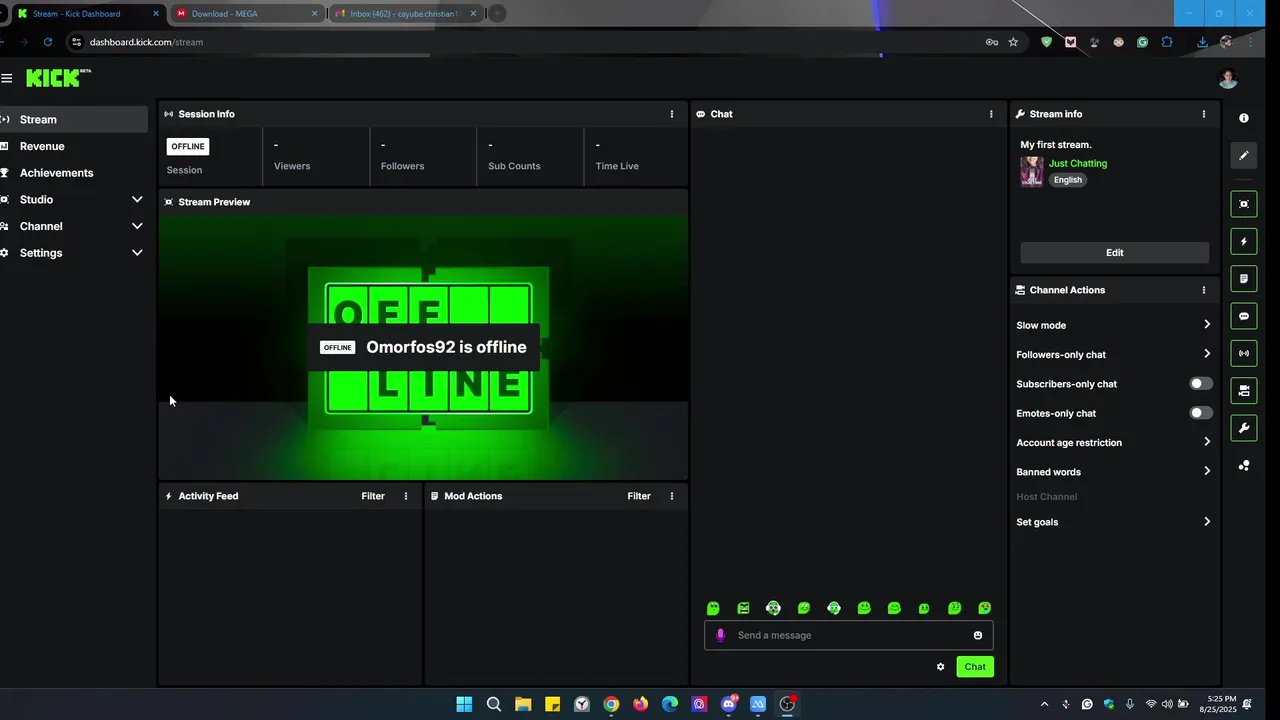Insert the heart-eyes emote at row end

(x=985, y=608)
